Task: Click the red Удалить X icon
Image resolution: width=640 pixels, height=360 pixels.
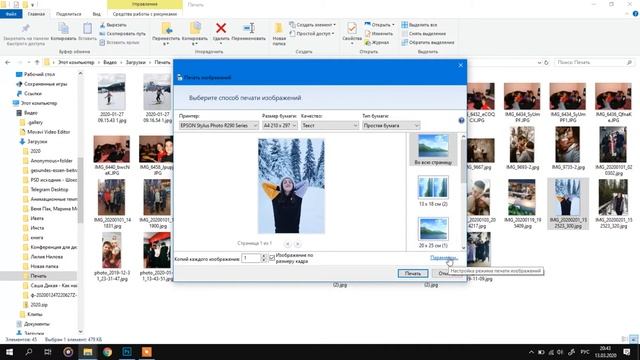Action: coord(221,28)
